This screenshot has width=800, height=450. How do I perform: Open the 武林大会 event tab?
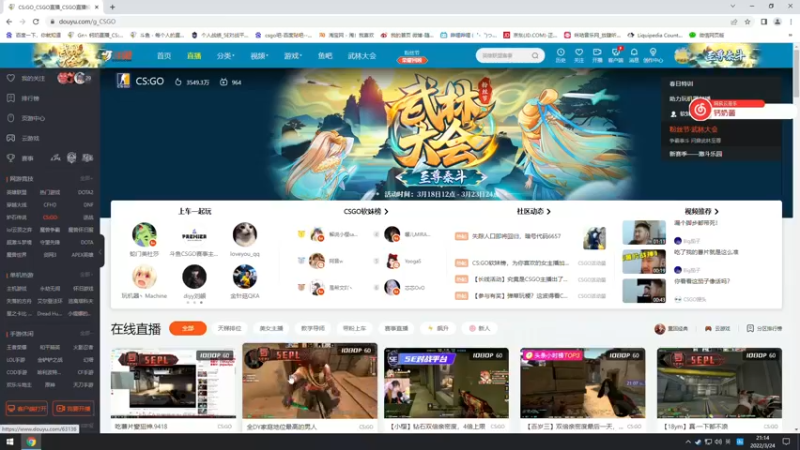[x=362, y=56]
